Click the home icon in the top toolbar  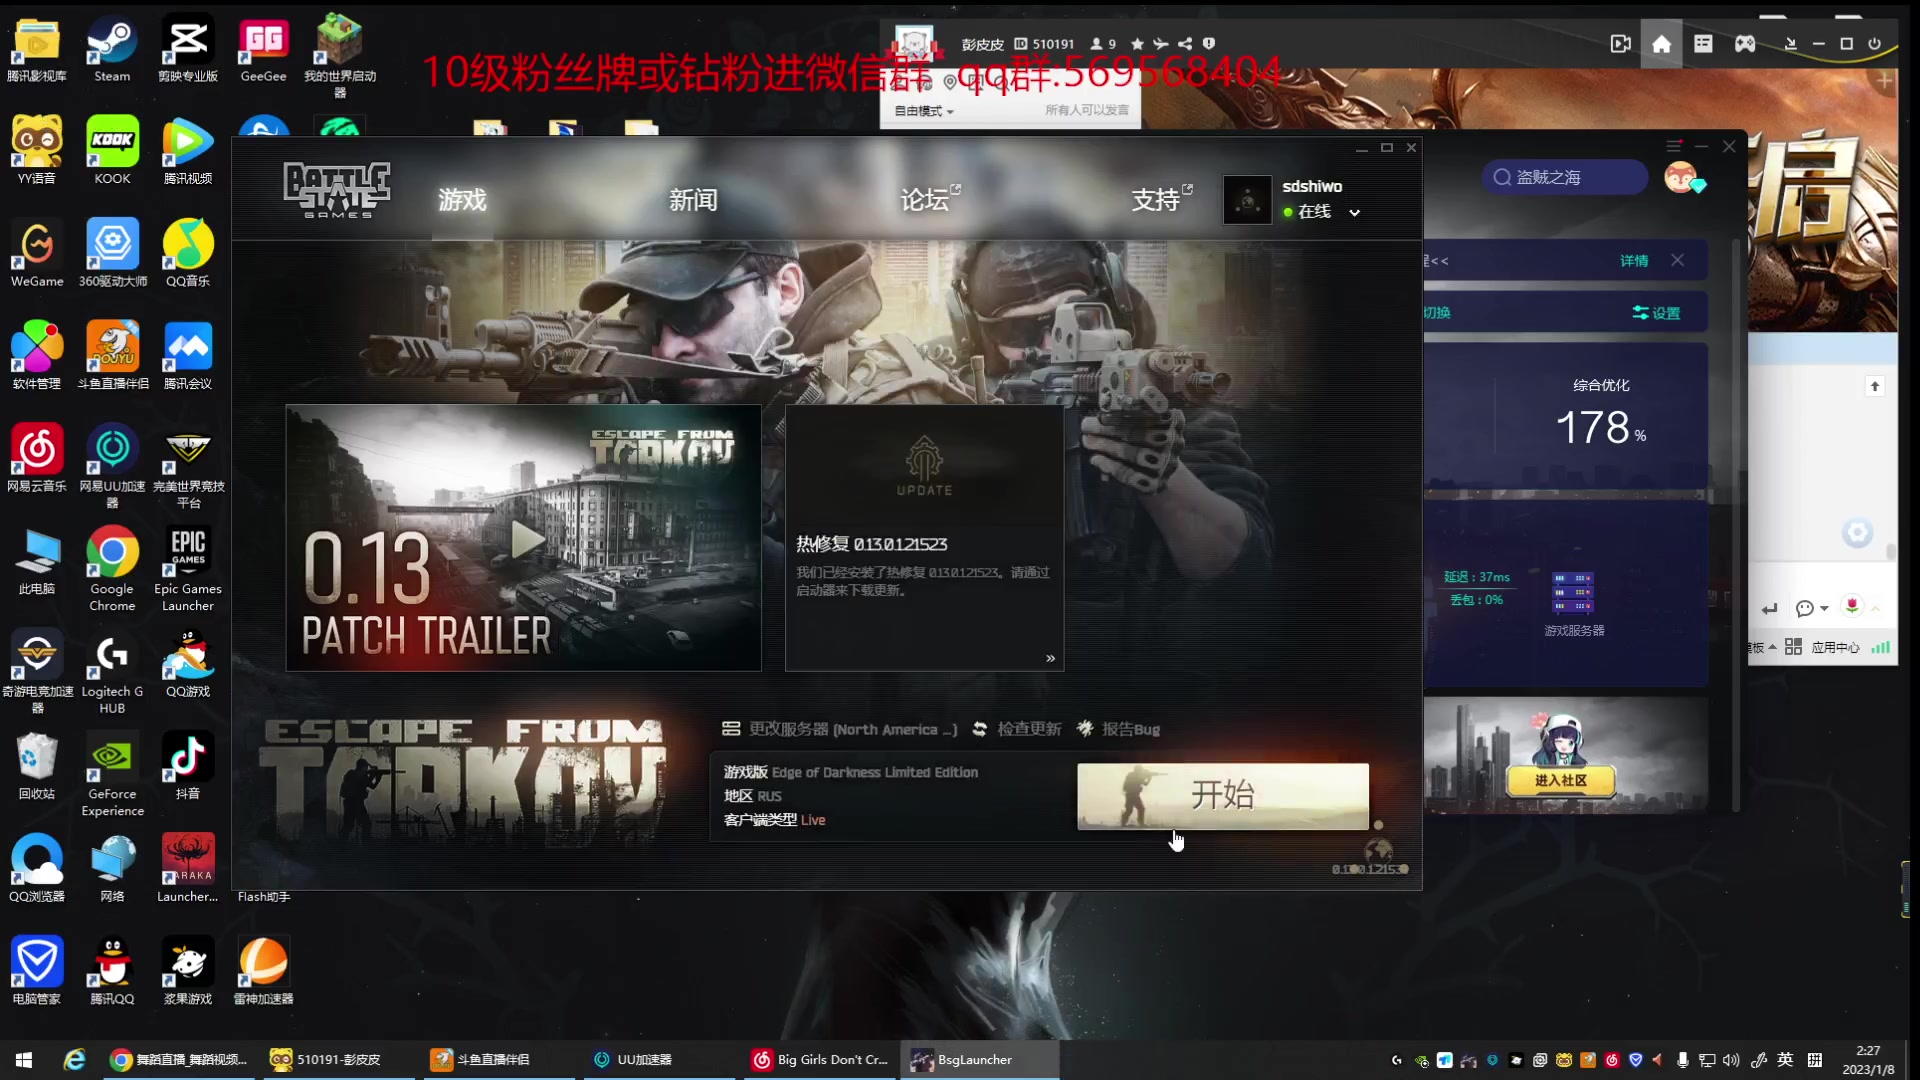[1661, 44]
